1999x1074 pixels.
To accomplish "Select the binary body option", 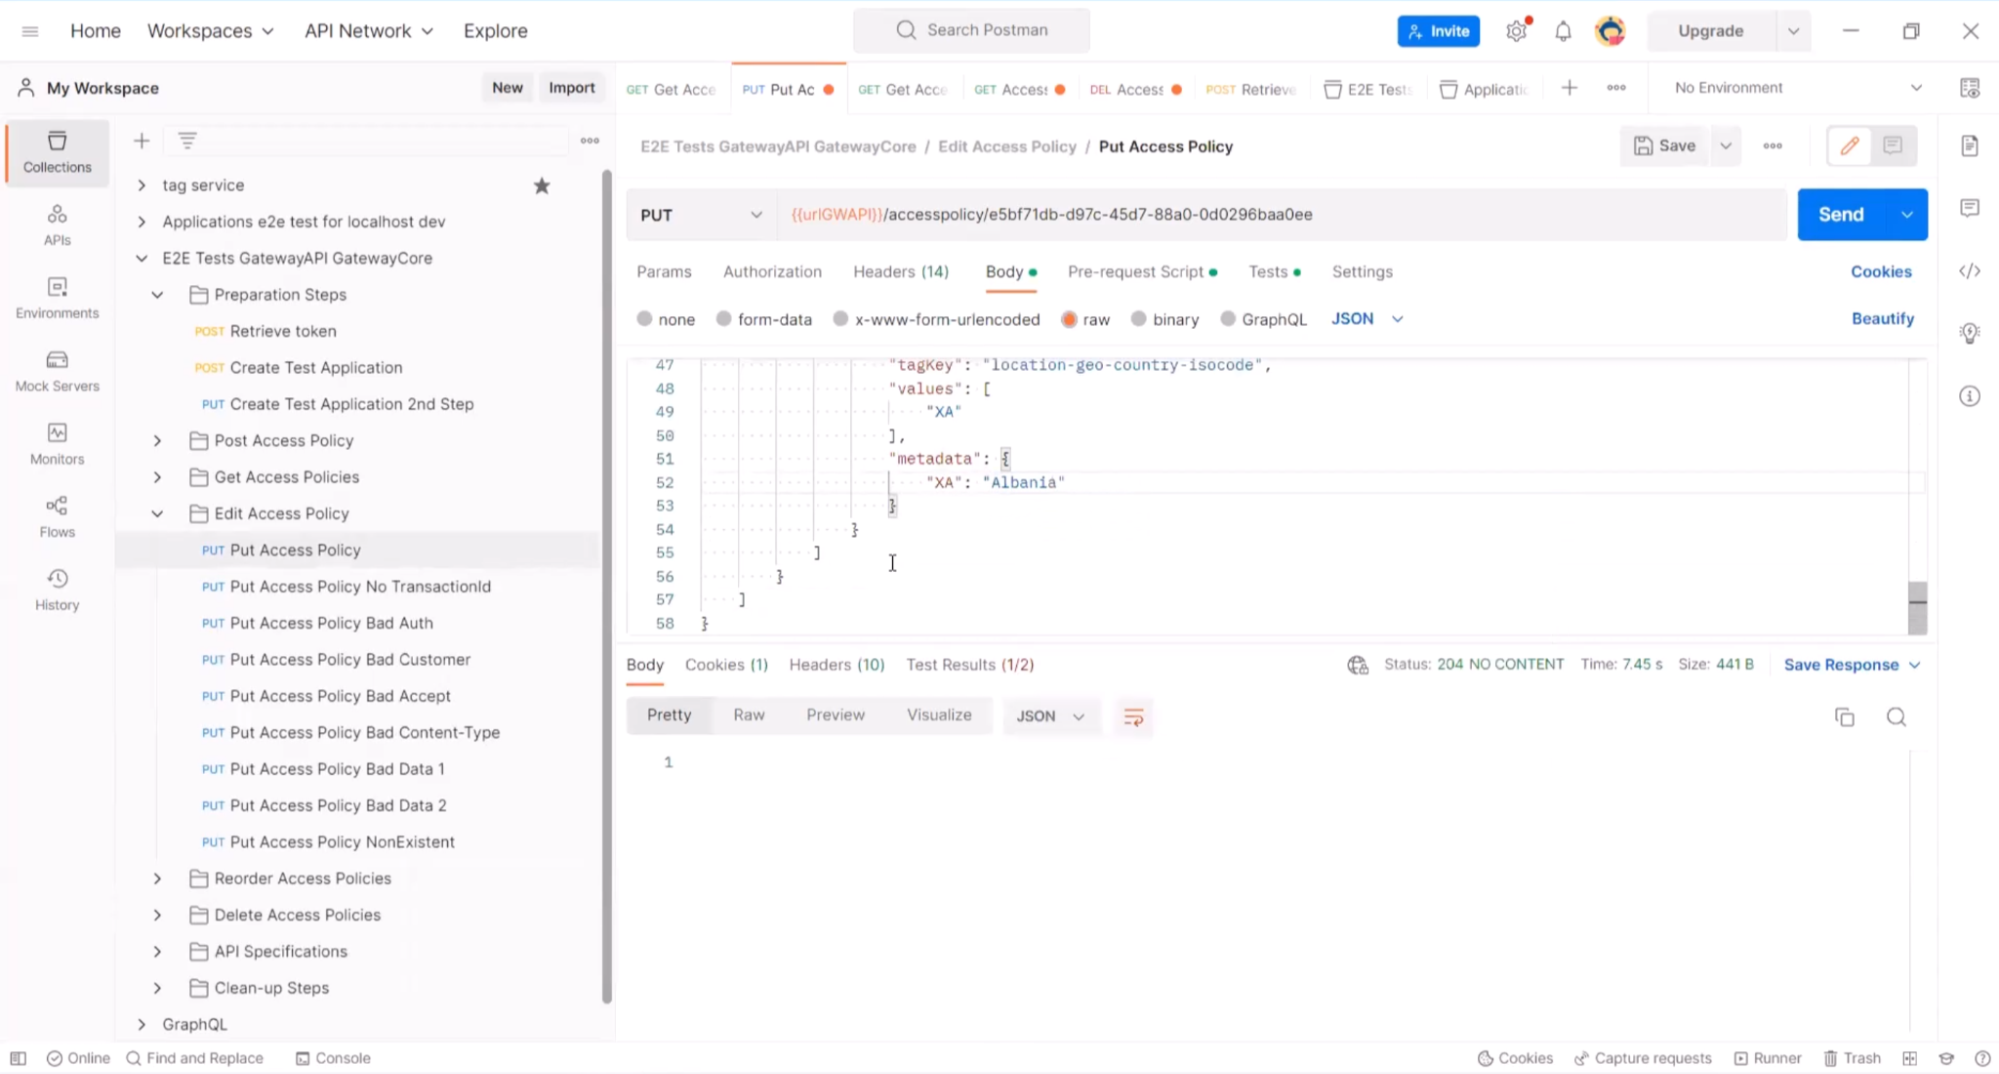I will [1138, 319].
